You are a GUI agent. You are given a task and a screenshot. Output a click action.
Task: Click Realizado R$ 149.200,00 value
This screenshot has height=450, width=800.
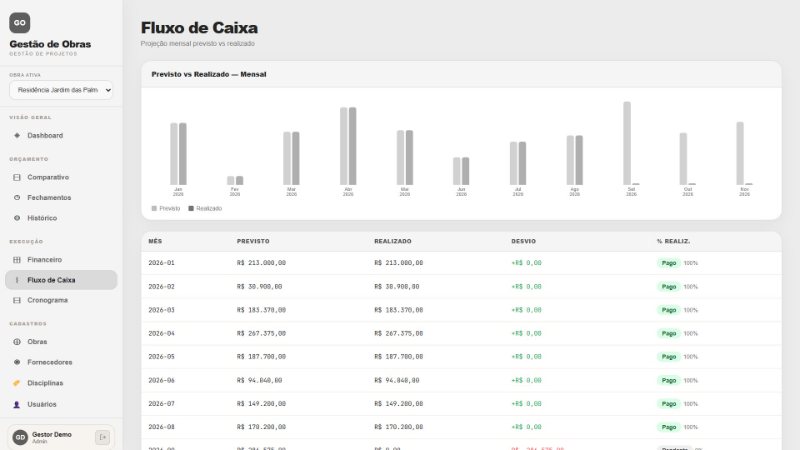tap(398, 404)
